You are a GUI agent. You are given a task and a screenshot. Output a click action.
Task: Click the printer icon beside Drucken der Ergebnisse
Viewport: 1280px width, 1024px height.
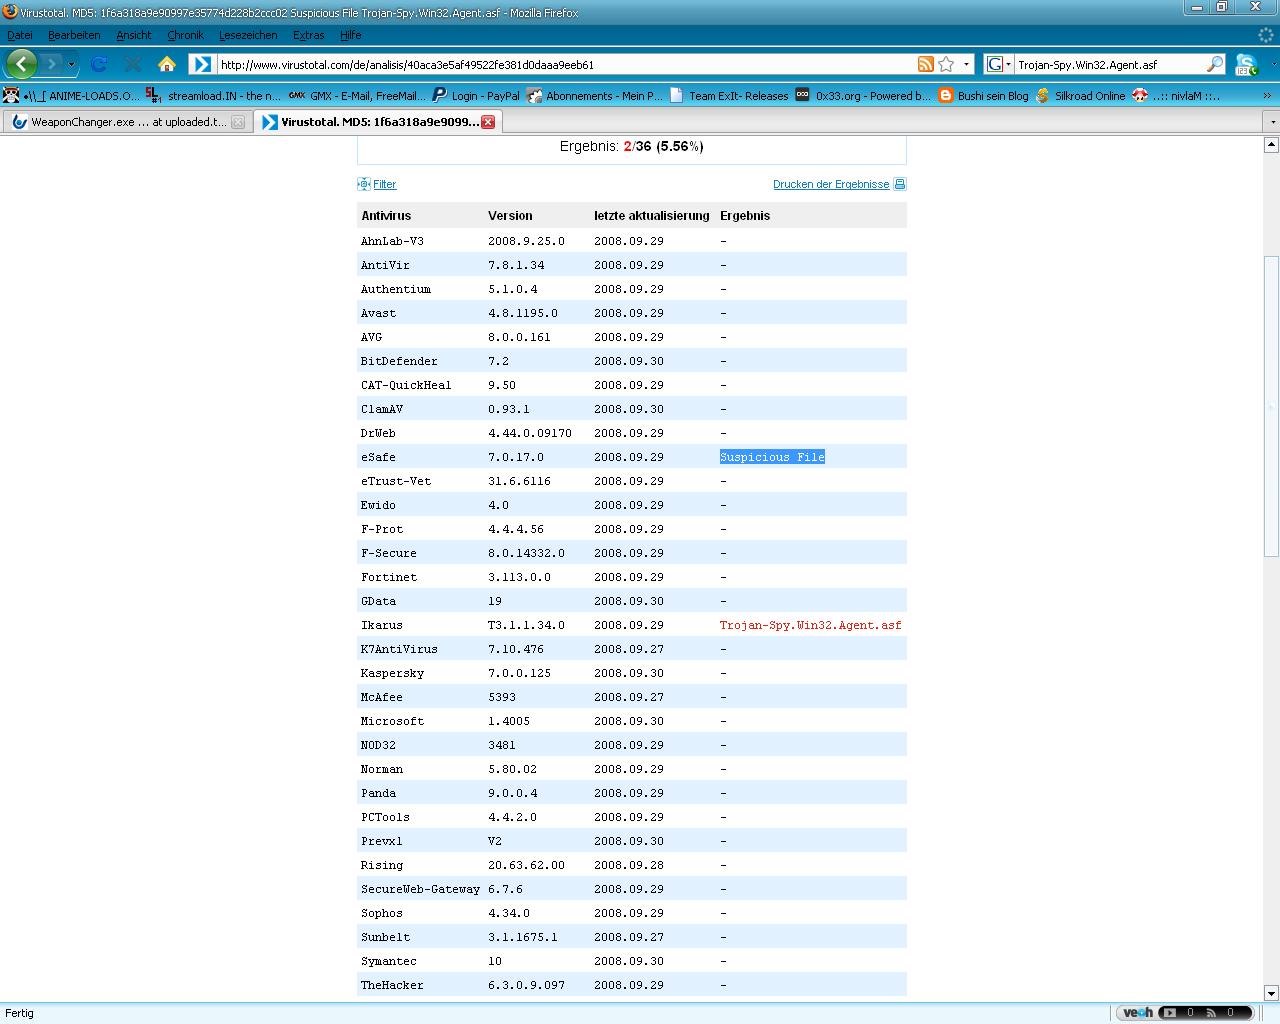900,184
